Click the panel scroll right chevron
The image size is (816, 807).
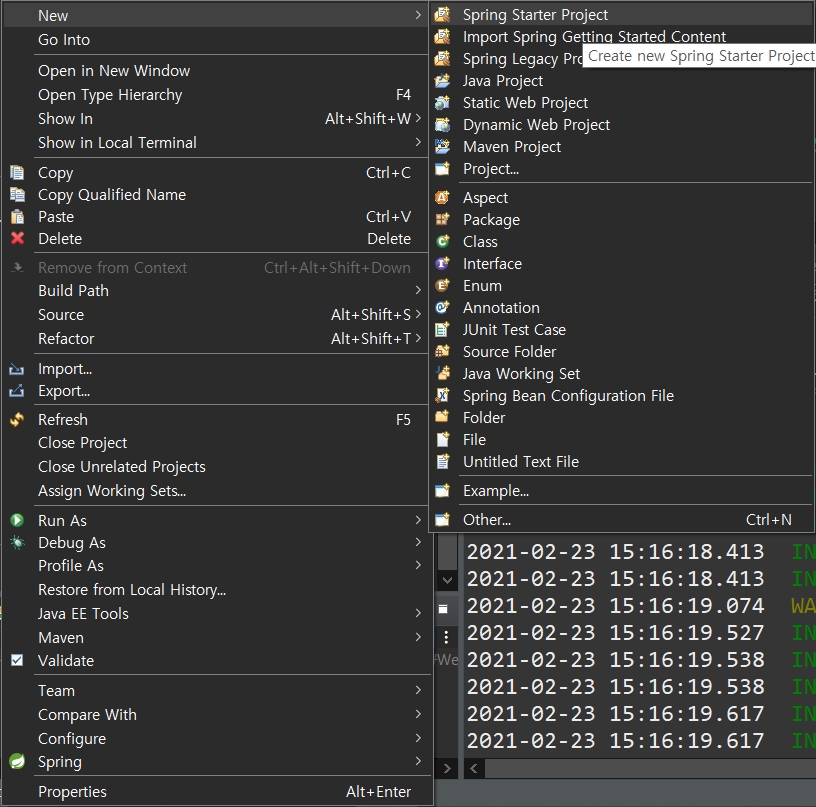447,768
